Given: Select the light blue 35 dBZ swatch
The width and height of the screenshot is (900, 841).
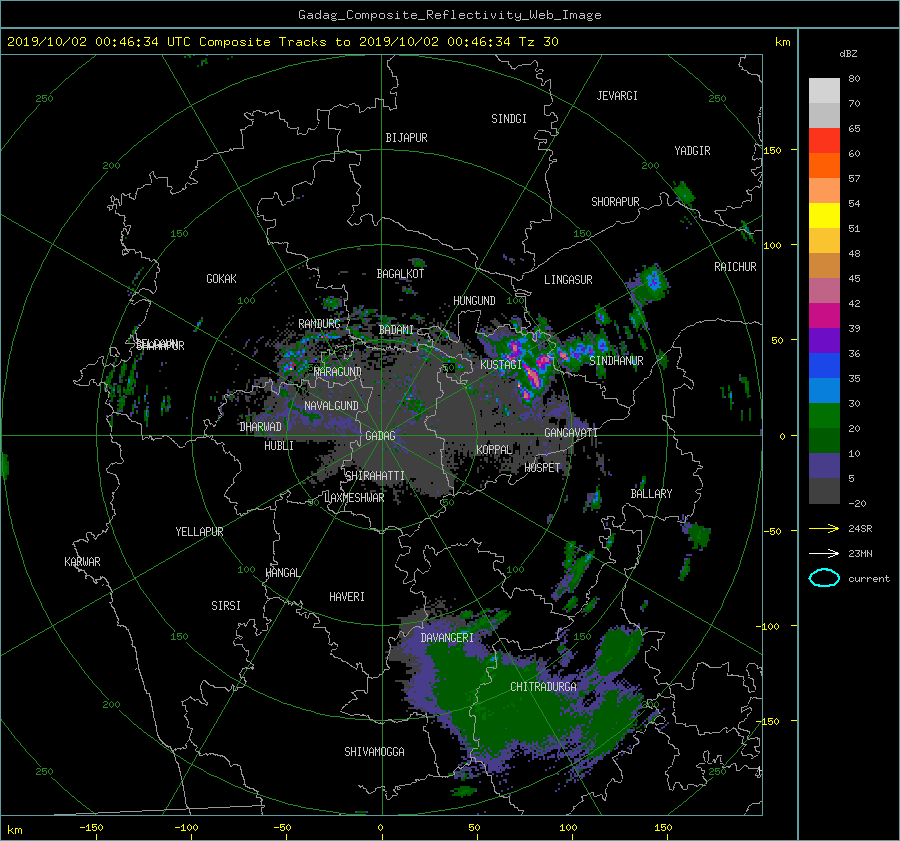Looking at the screenshot, I should click(x=824, y=390).
